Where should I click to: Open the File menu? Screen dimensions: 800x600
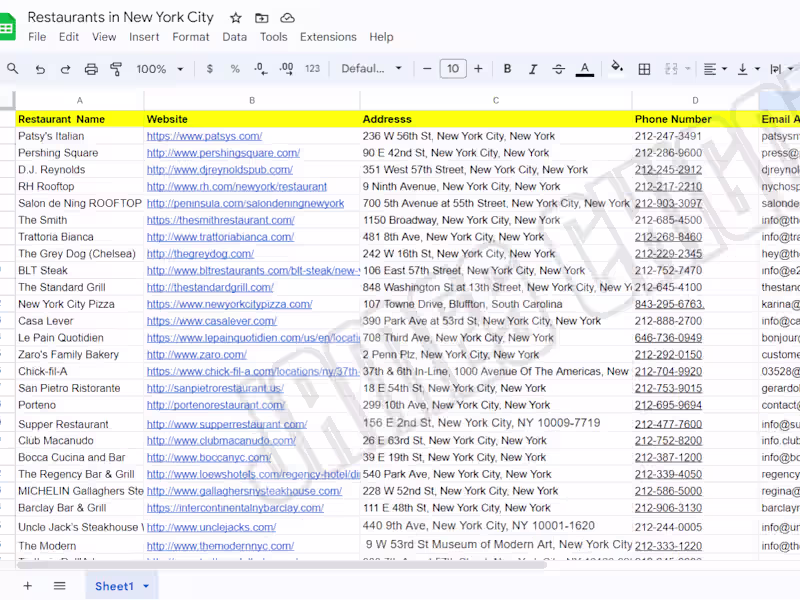click(37, 37)
